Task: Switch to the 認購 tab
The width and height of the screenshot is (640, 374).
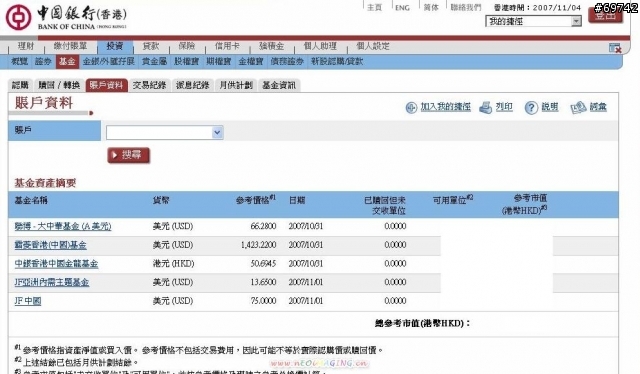Action: 20,85
